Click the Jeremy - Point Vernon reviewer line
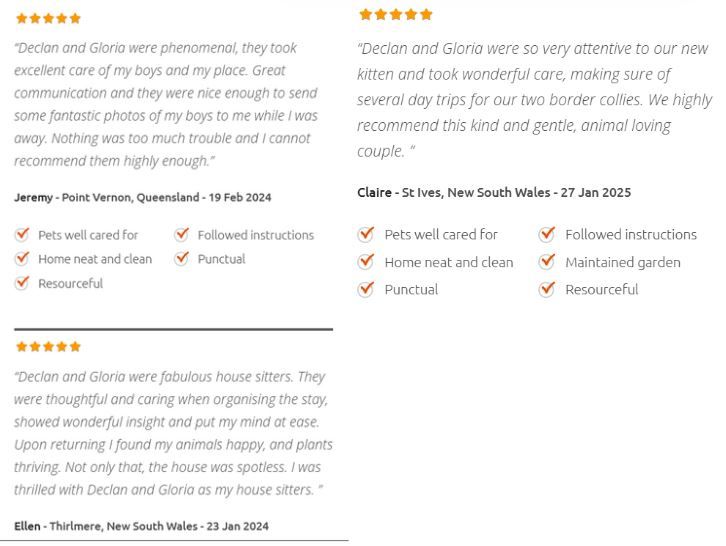Image resolution: width=726 pixels, height=546 pixels. pyautogui.click(x=143, y=197)
